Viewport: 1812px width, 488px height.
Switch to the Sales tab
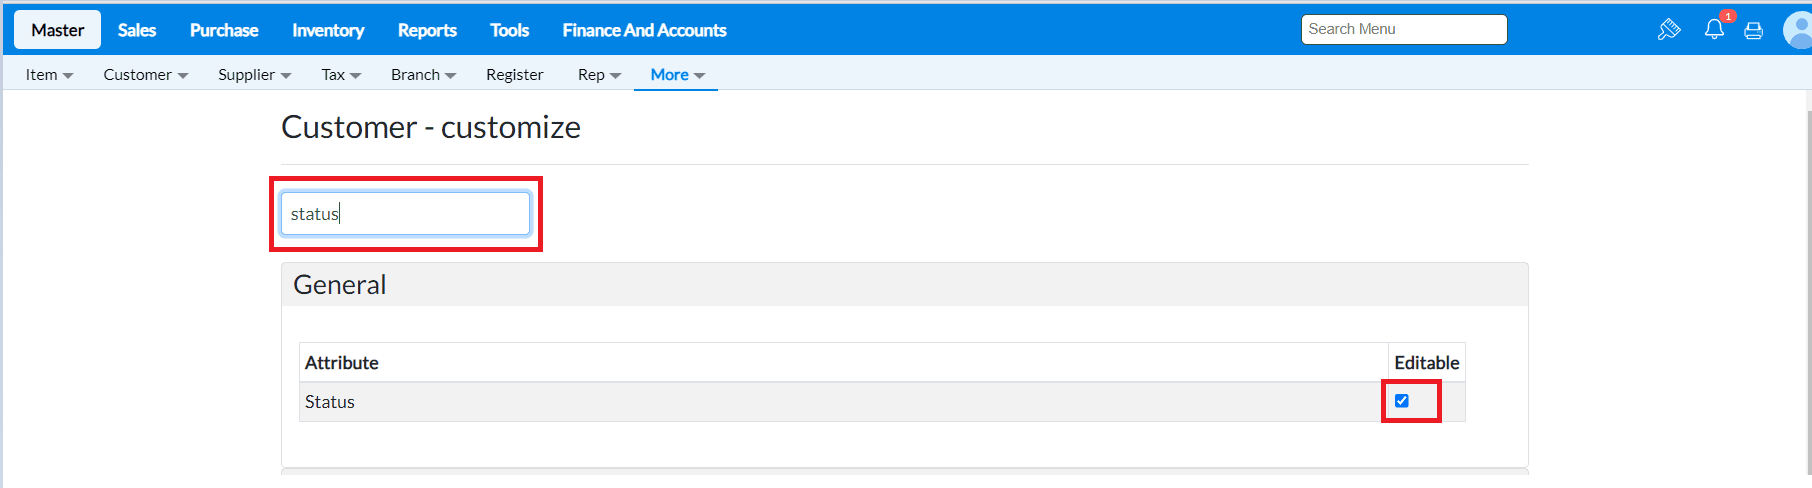137,30
